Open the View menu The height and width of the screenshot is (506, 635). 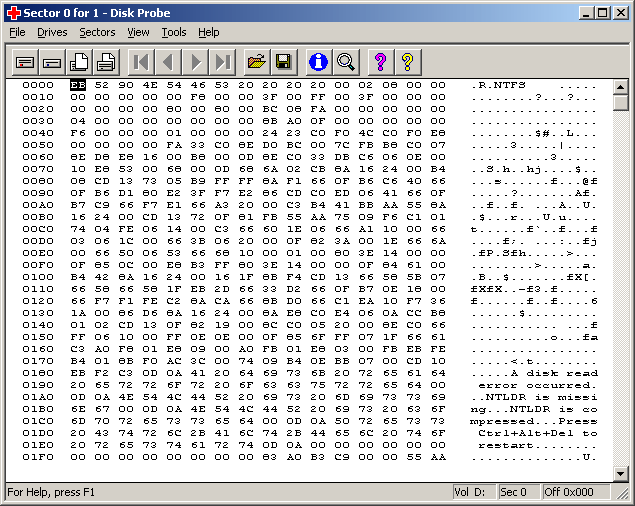(138, 32)
